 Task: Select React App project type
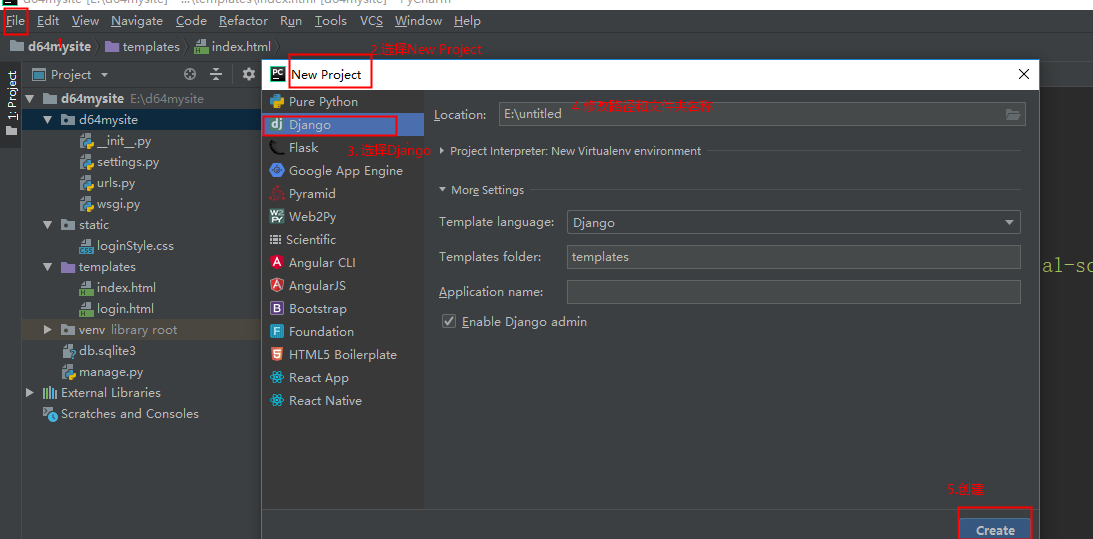click(x=343, y=378)
